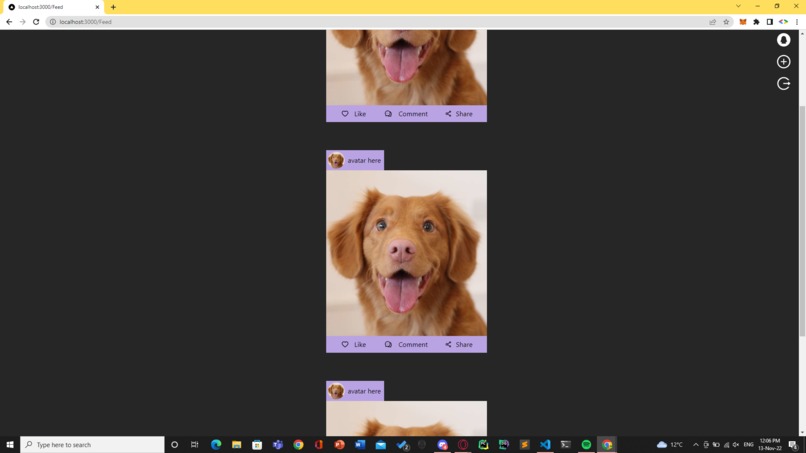The height and width of the screenshot is (453, 806).
Task: Click the Windows taskbar search box
Action: 93,444
